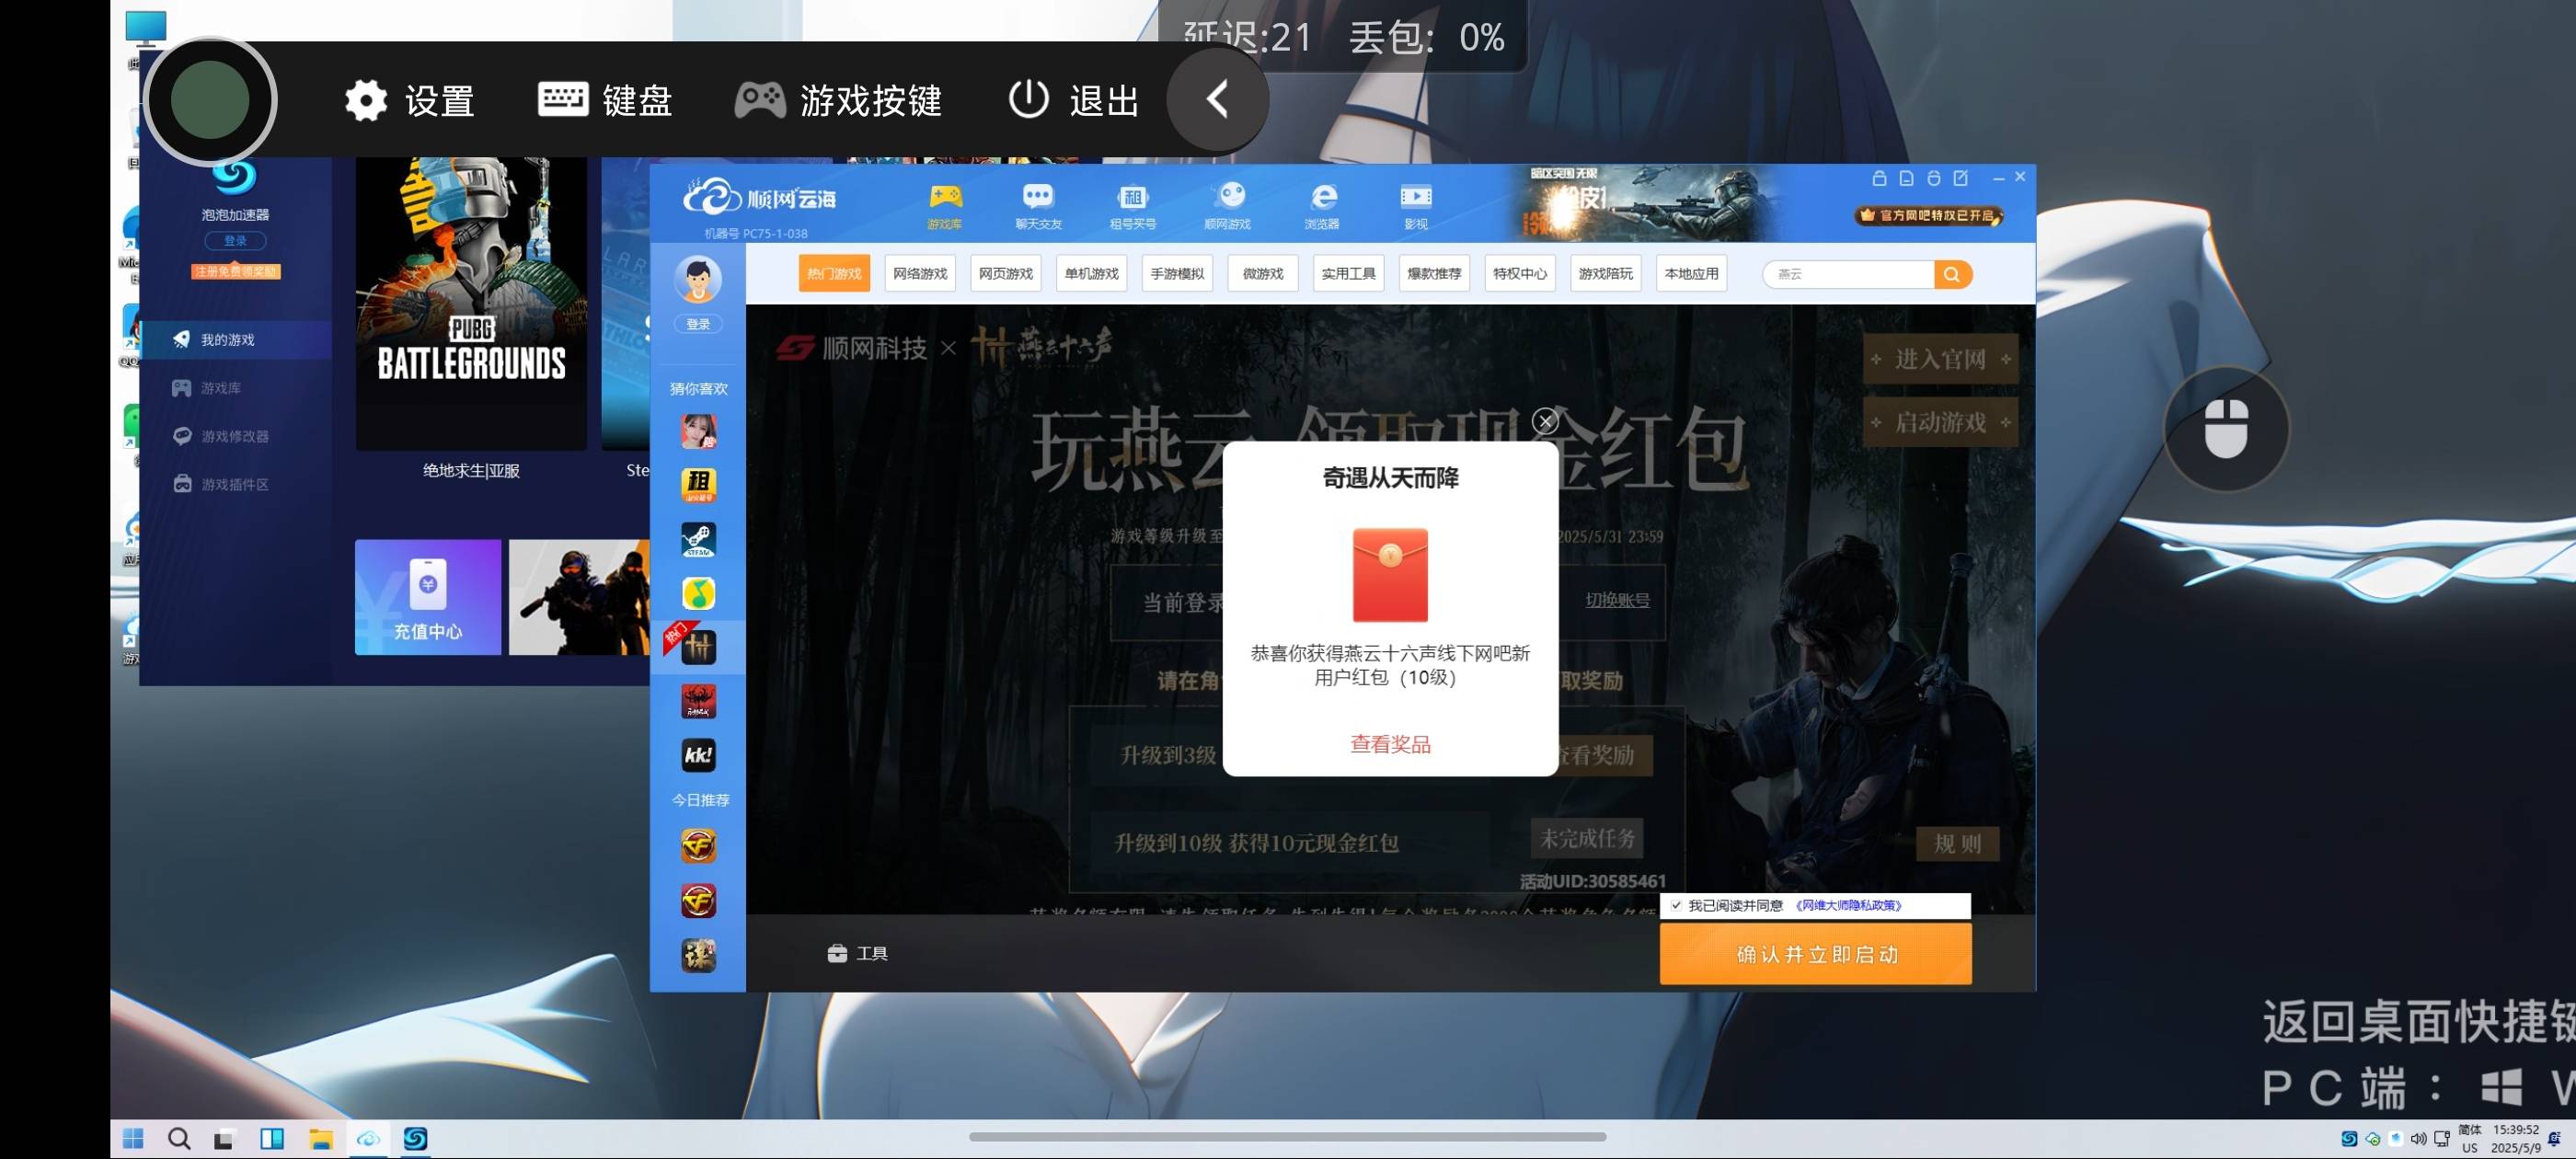Click 进入官网 button
The height and width of the screenshot is (1159, 2576).
click(1940, 359)
